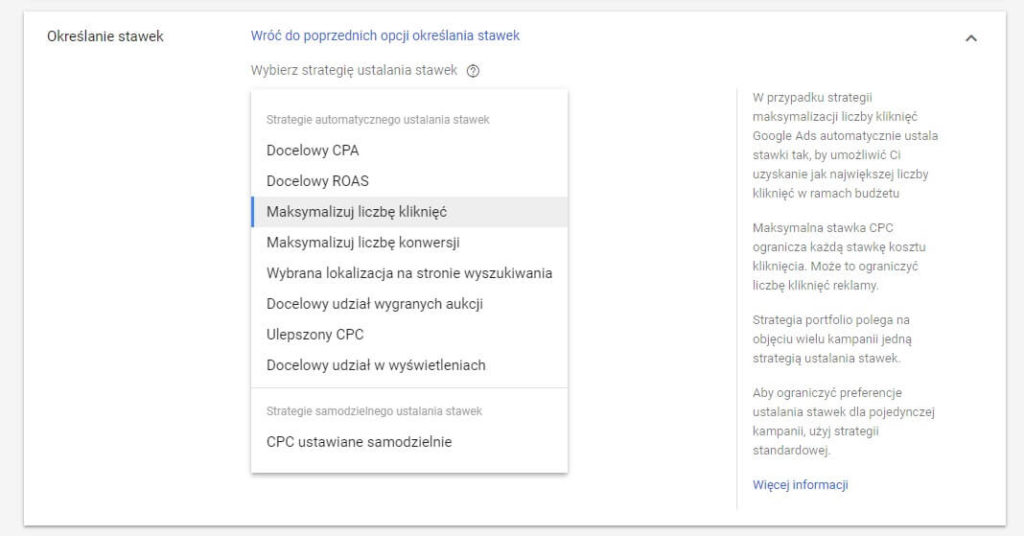The width and height of the screenshot is (1024, 536).
Task: Choose Docelowy ROAS from the list
Action: pos(409,181)
